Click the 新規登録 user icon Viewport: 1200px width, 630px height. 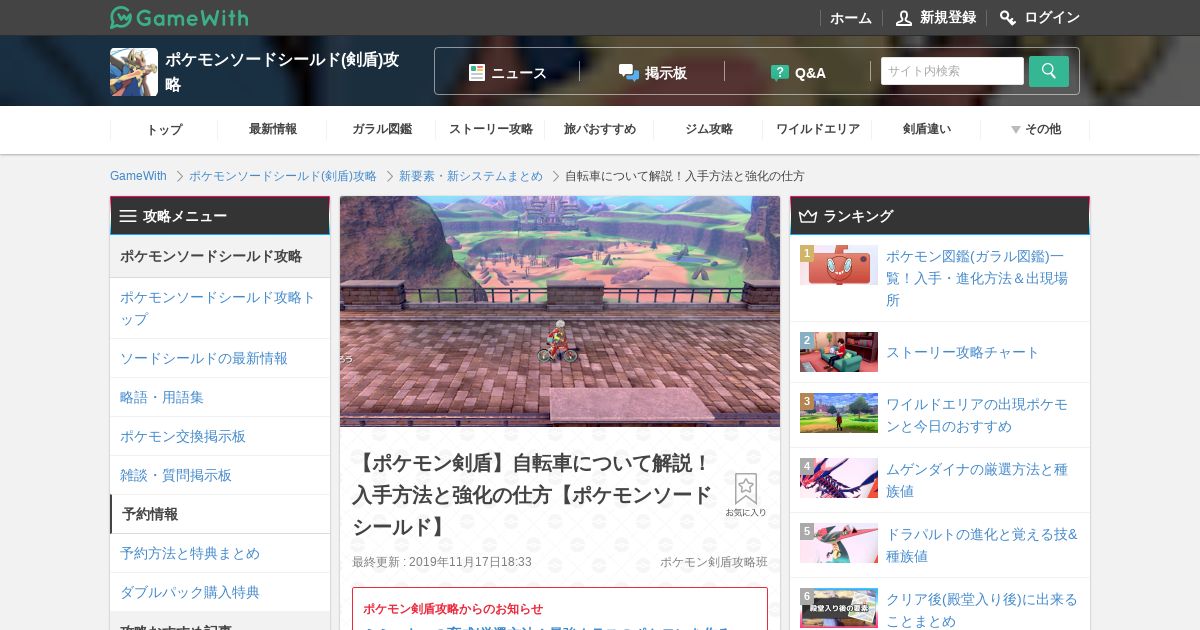tap(904, 18)
